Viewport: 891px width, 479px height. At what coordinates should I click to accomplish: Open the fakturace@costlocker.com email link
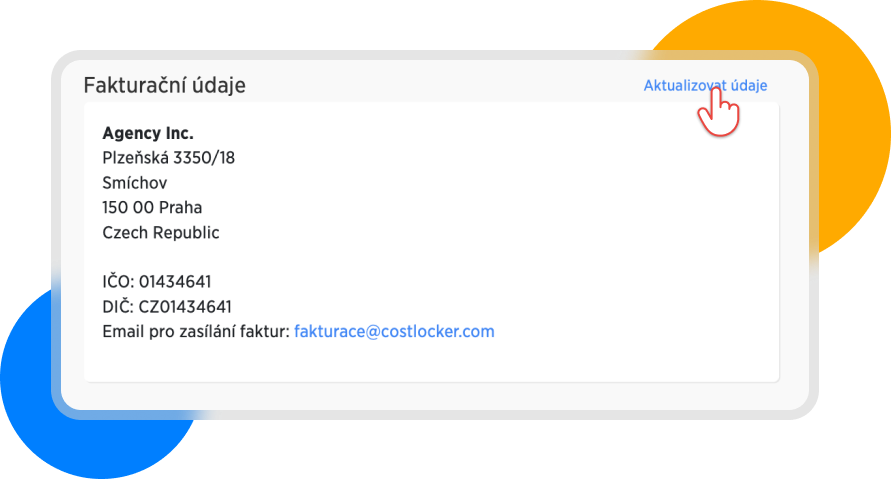click(394, 331)
